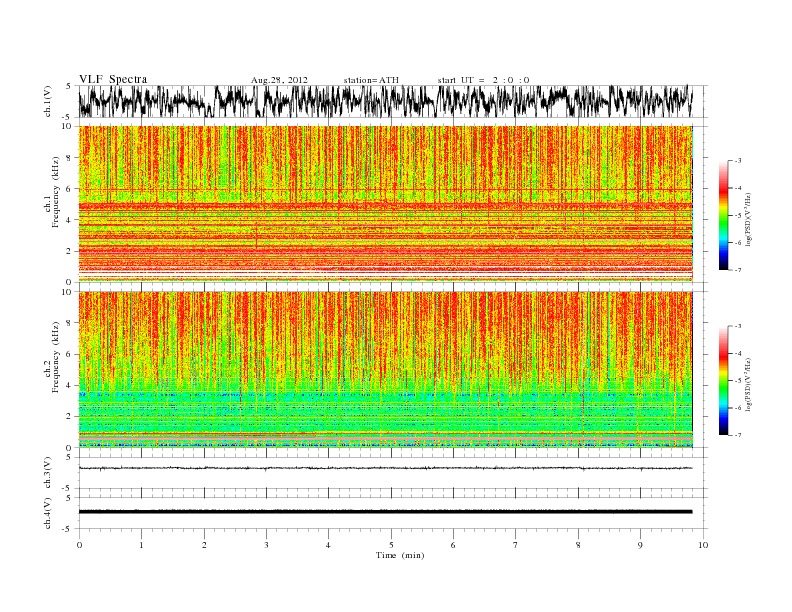The width and height of the screenshot is (792, 612).
Task: Select the start UT = 2:0:0 label
Action: point(483,80)
